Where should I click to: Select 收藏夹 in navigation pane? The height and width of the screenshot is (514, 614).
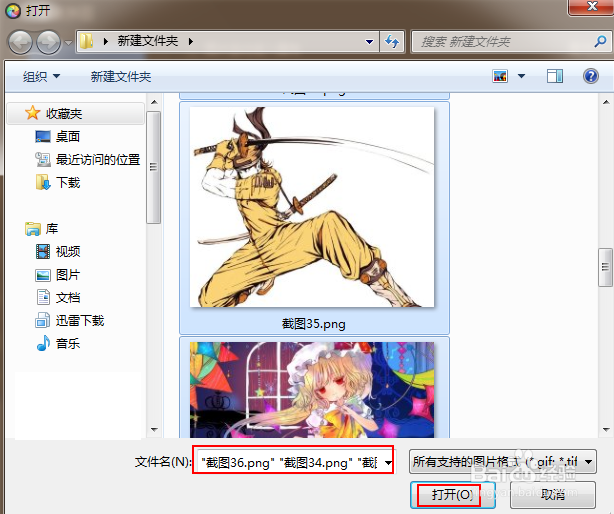(x=75, y=114)
